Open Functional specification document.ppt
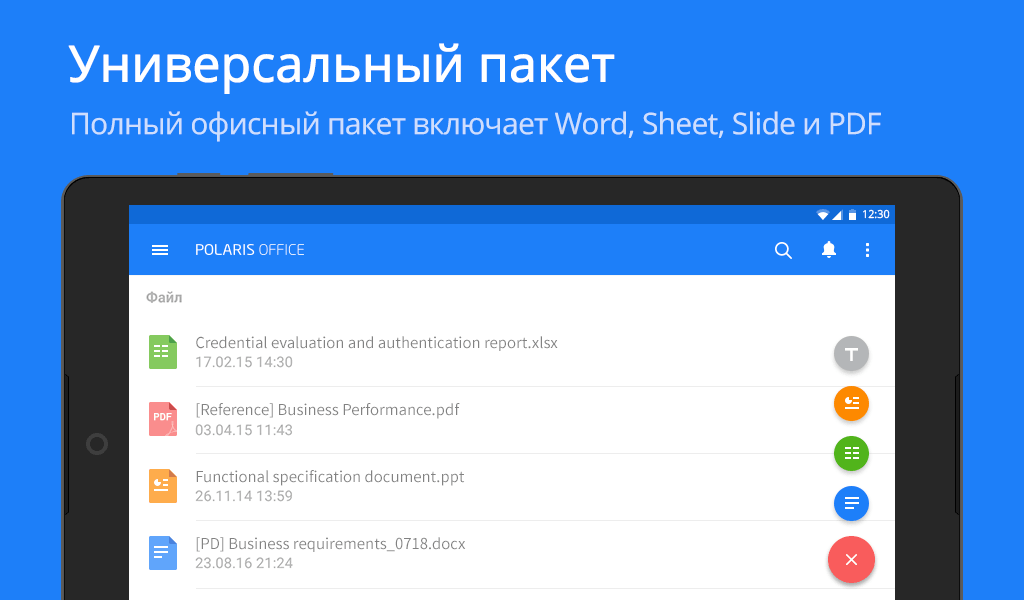This screenshot has width=1024, height=600. pyautogui.click(x=330, y=477)
